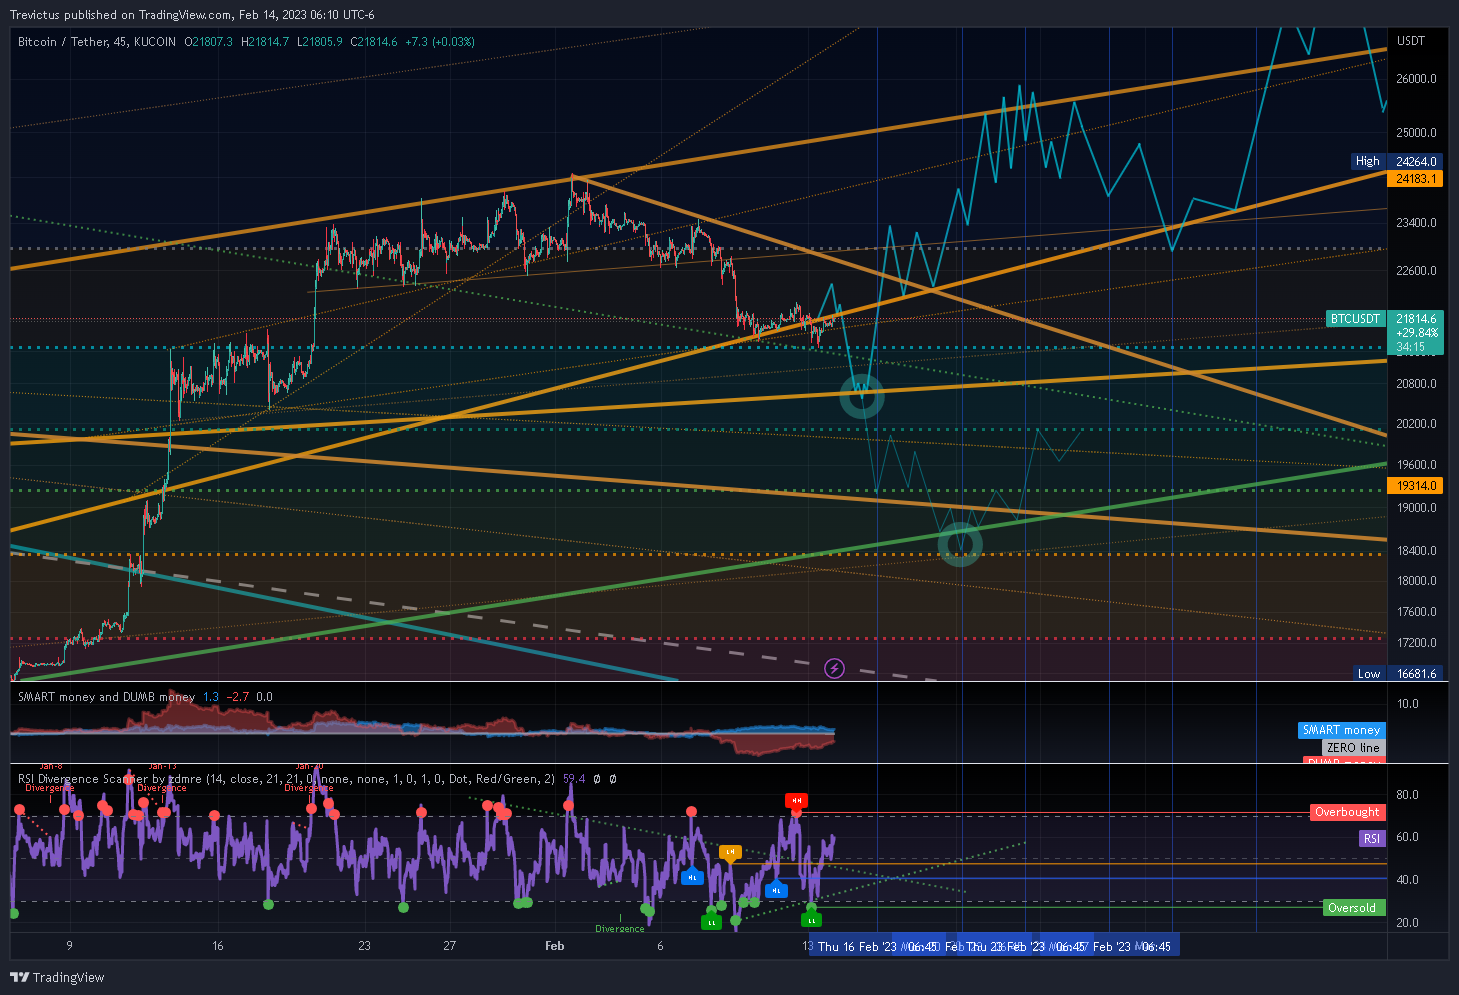
Task: Click the blue SMART money axis label
Action: pos(1341,730)
